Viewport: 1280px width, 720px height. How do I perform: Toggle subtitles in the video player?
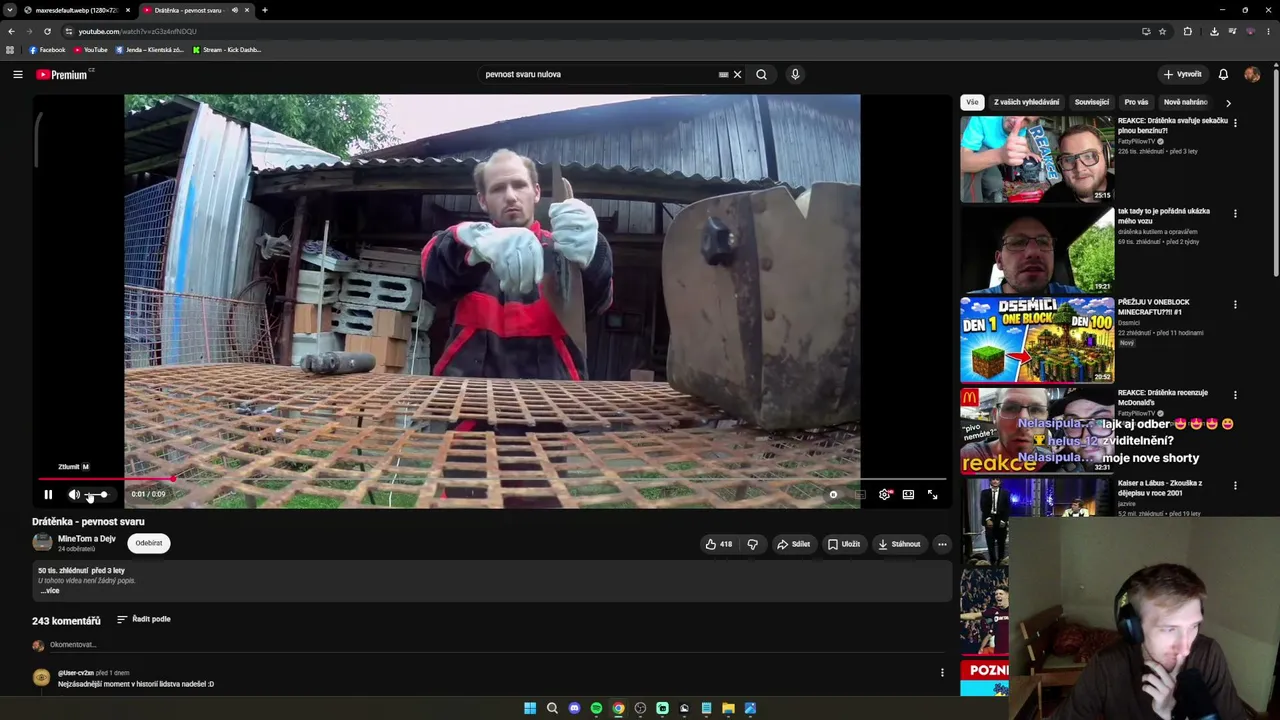coord(860,494)
